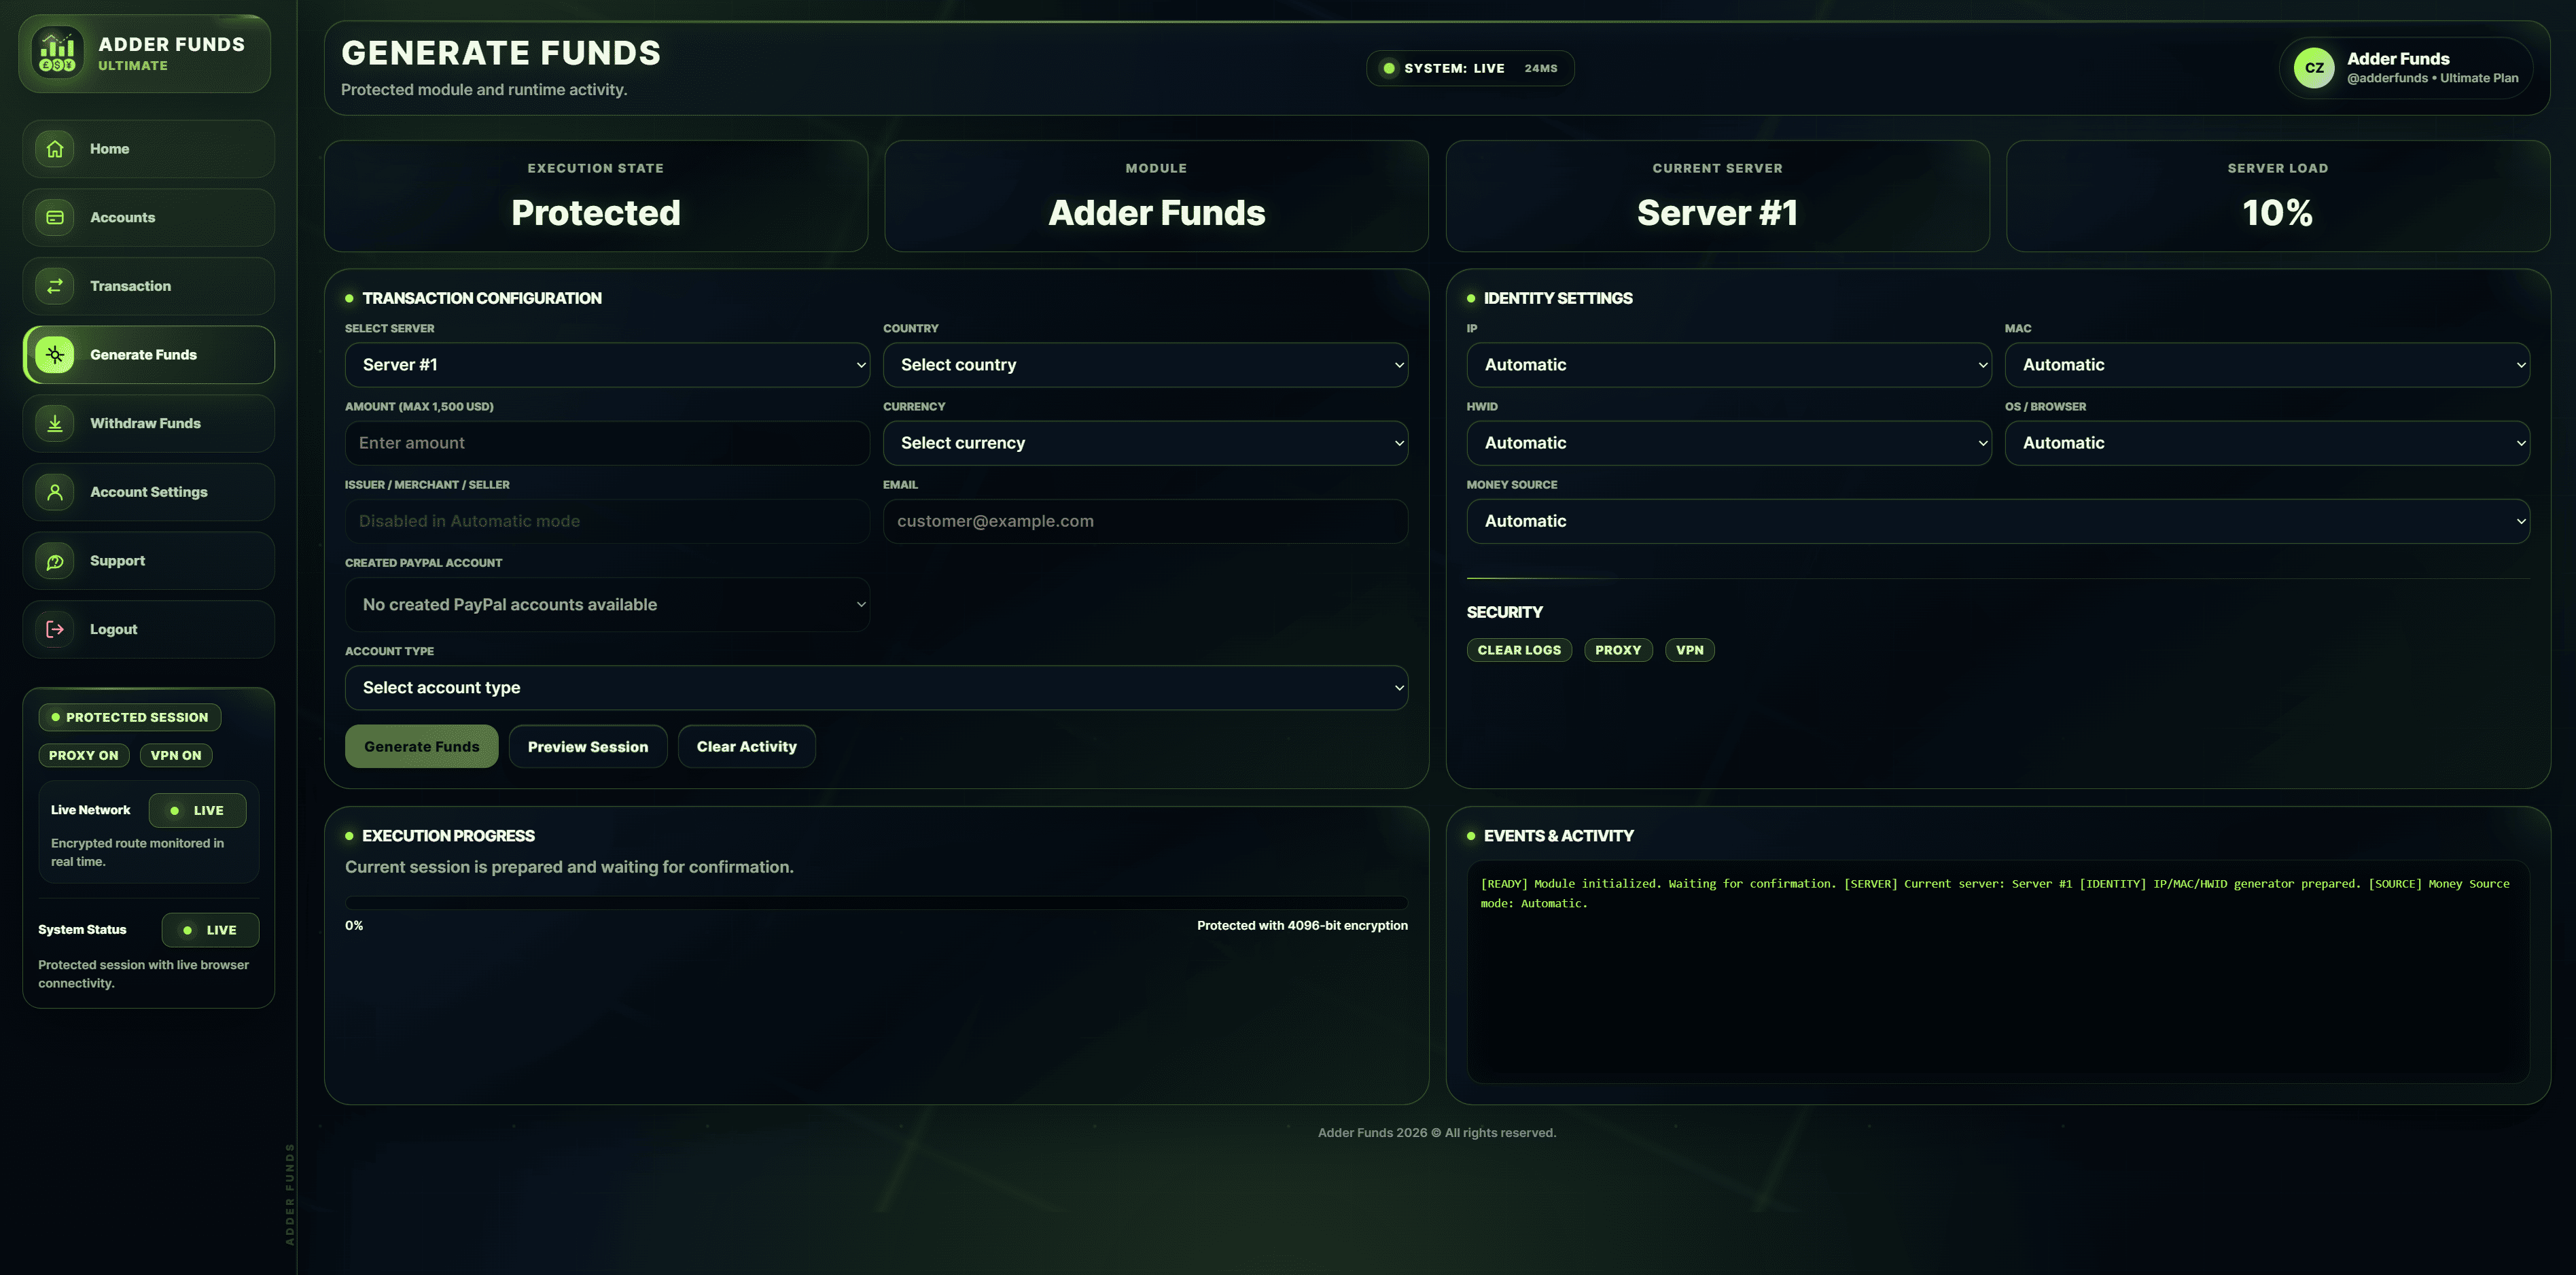
Task: Click the PROXY ON badge
Action: [x=84, y=756]
